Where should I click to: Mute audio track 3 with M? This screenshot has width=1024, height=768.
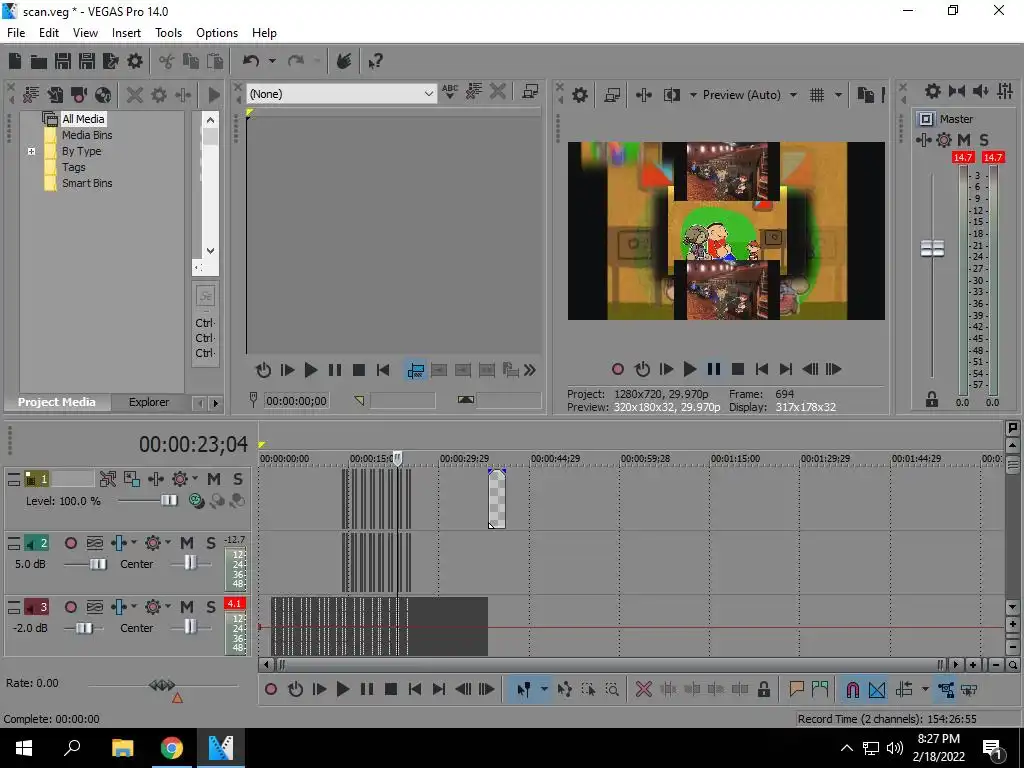click(187, 607)
